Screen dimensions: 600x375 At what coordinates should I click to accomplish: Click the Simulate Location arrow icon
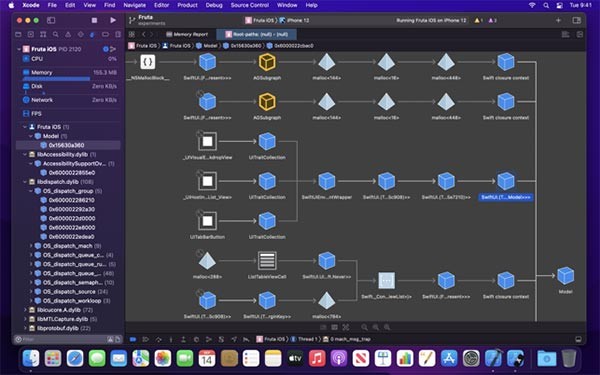pos(234,339)
